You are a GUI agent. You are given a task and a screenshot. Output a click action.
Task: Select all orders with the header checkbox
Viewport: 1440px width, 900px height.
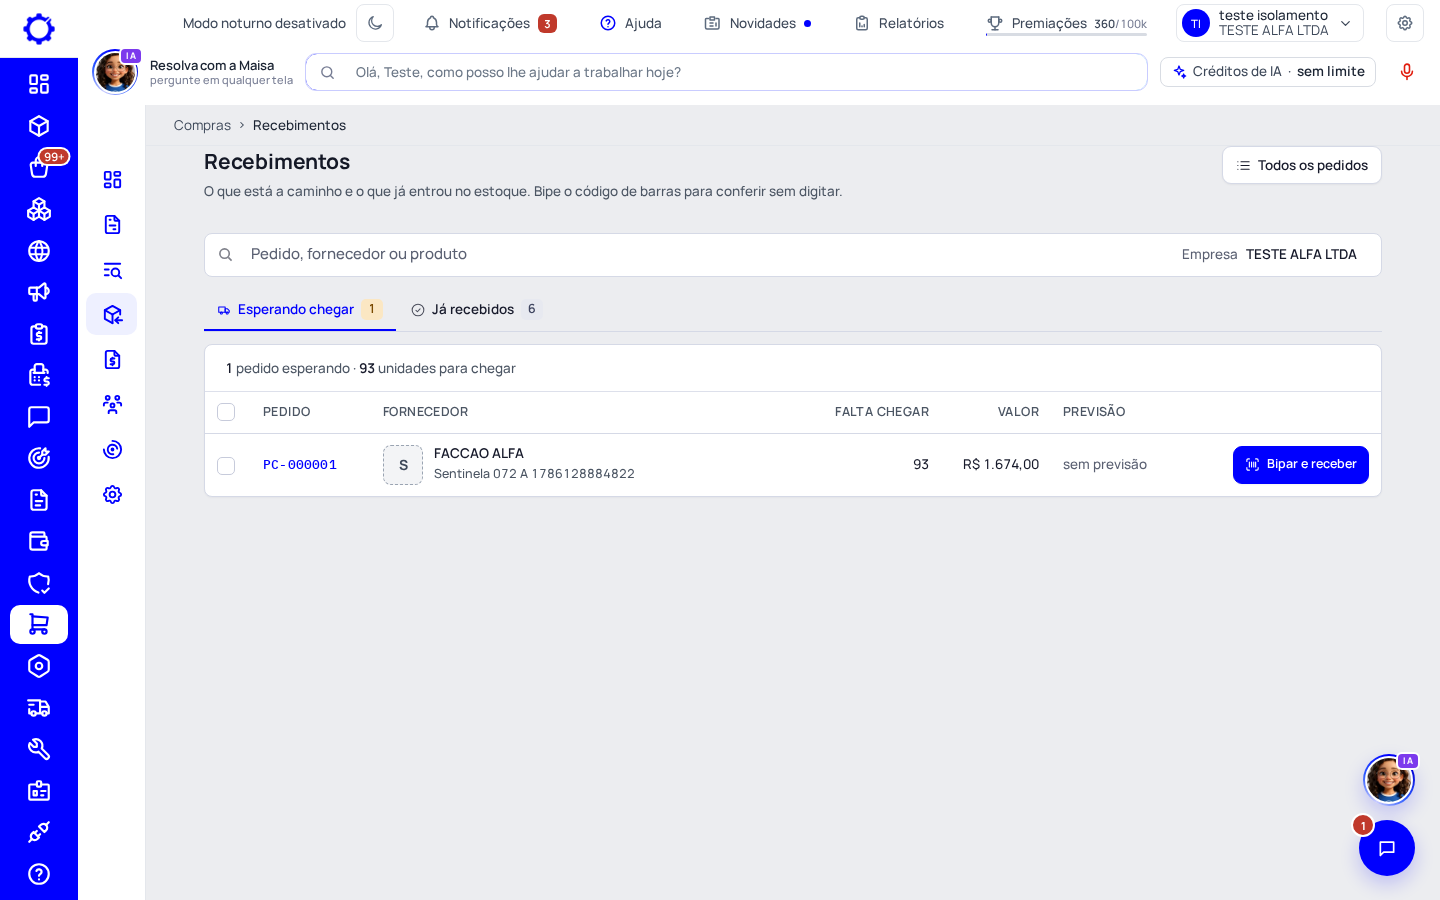[226, 412]
